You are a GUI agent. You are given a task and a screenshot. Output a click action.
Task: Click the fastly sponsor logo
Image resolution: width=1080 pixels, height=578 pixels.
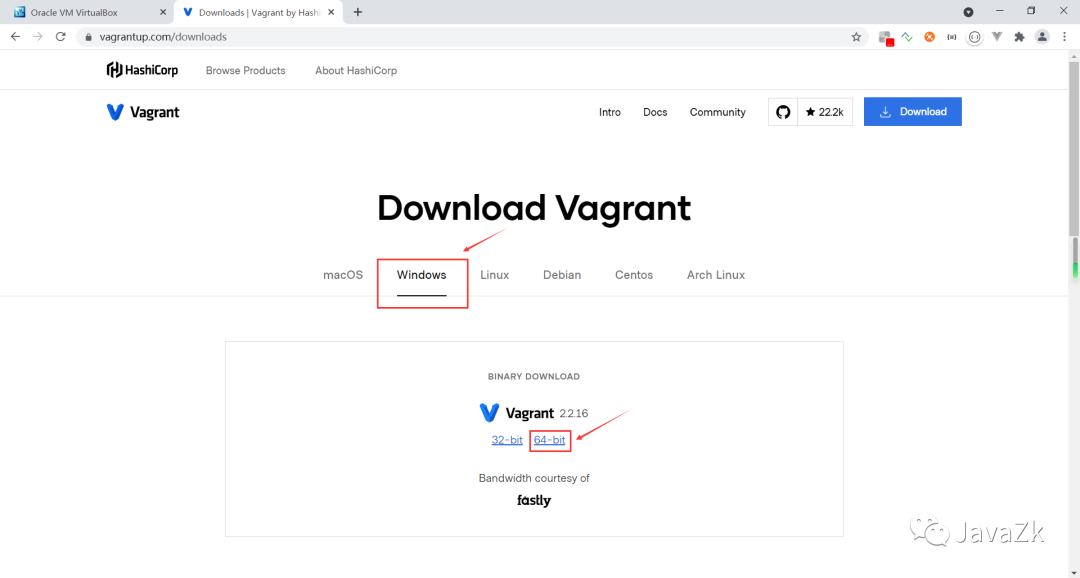[534, 501]
